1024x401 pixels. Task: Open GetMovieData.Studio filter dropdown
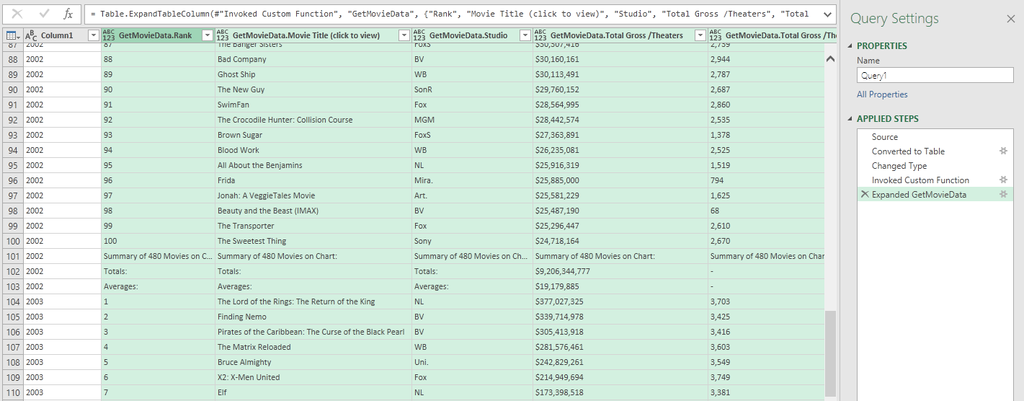(524, 35)
